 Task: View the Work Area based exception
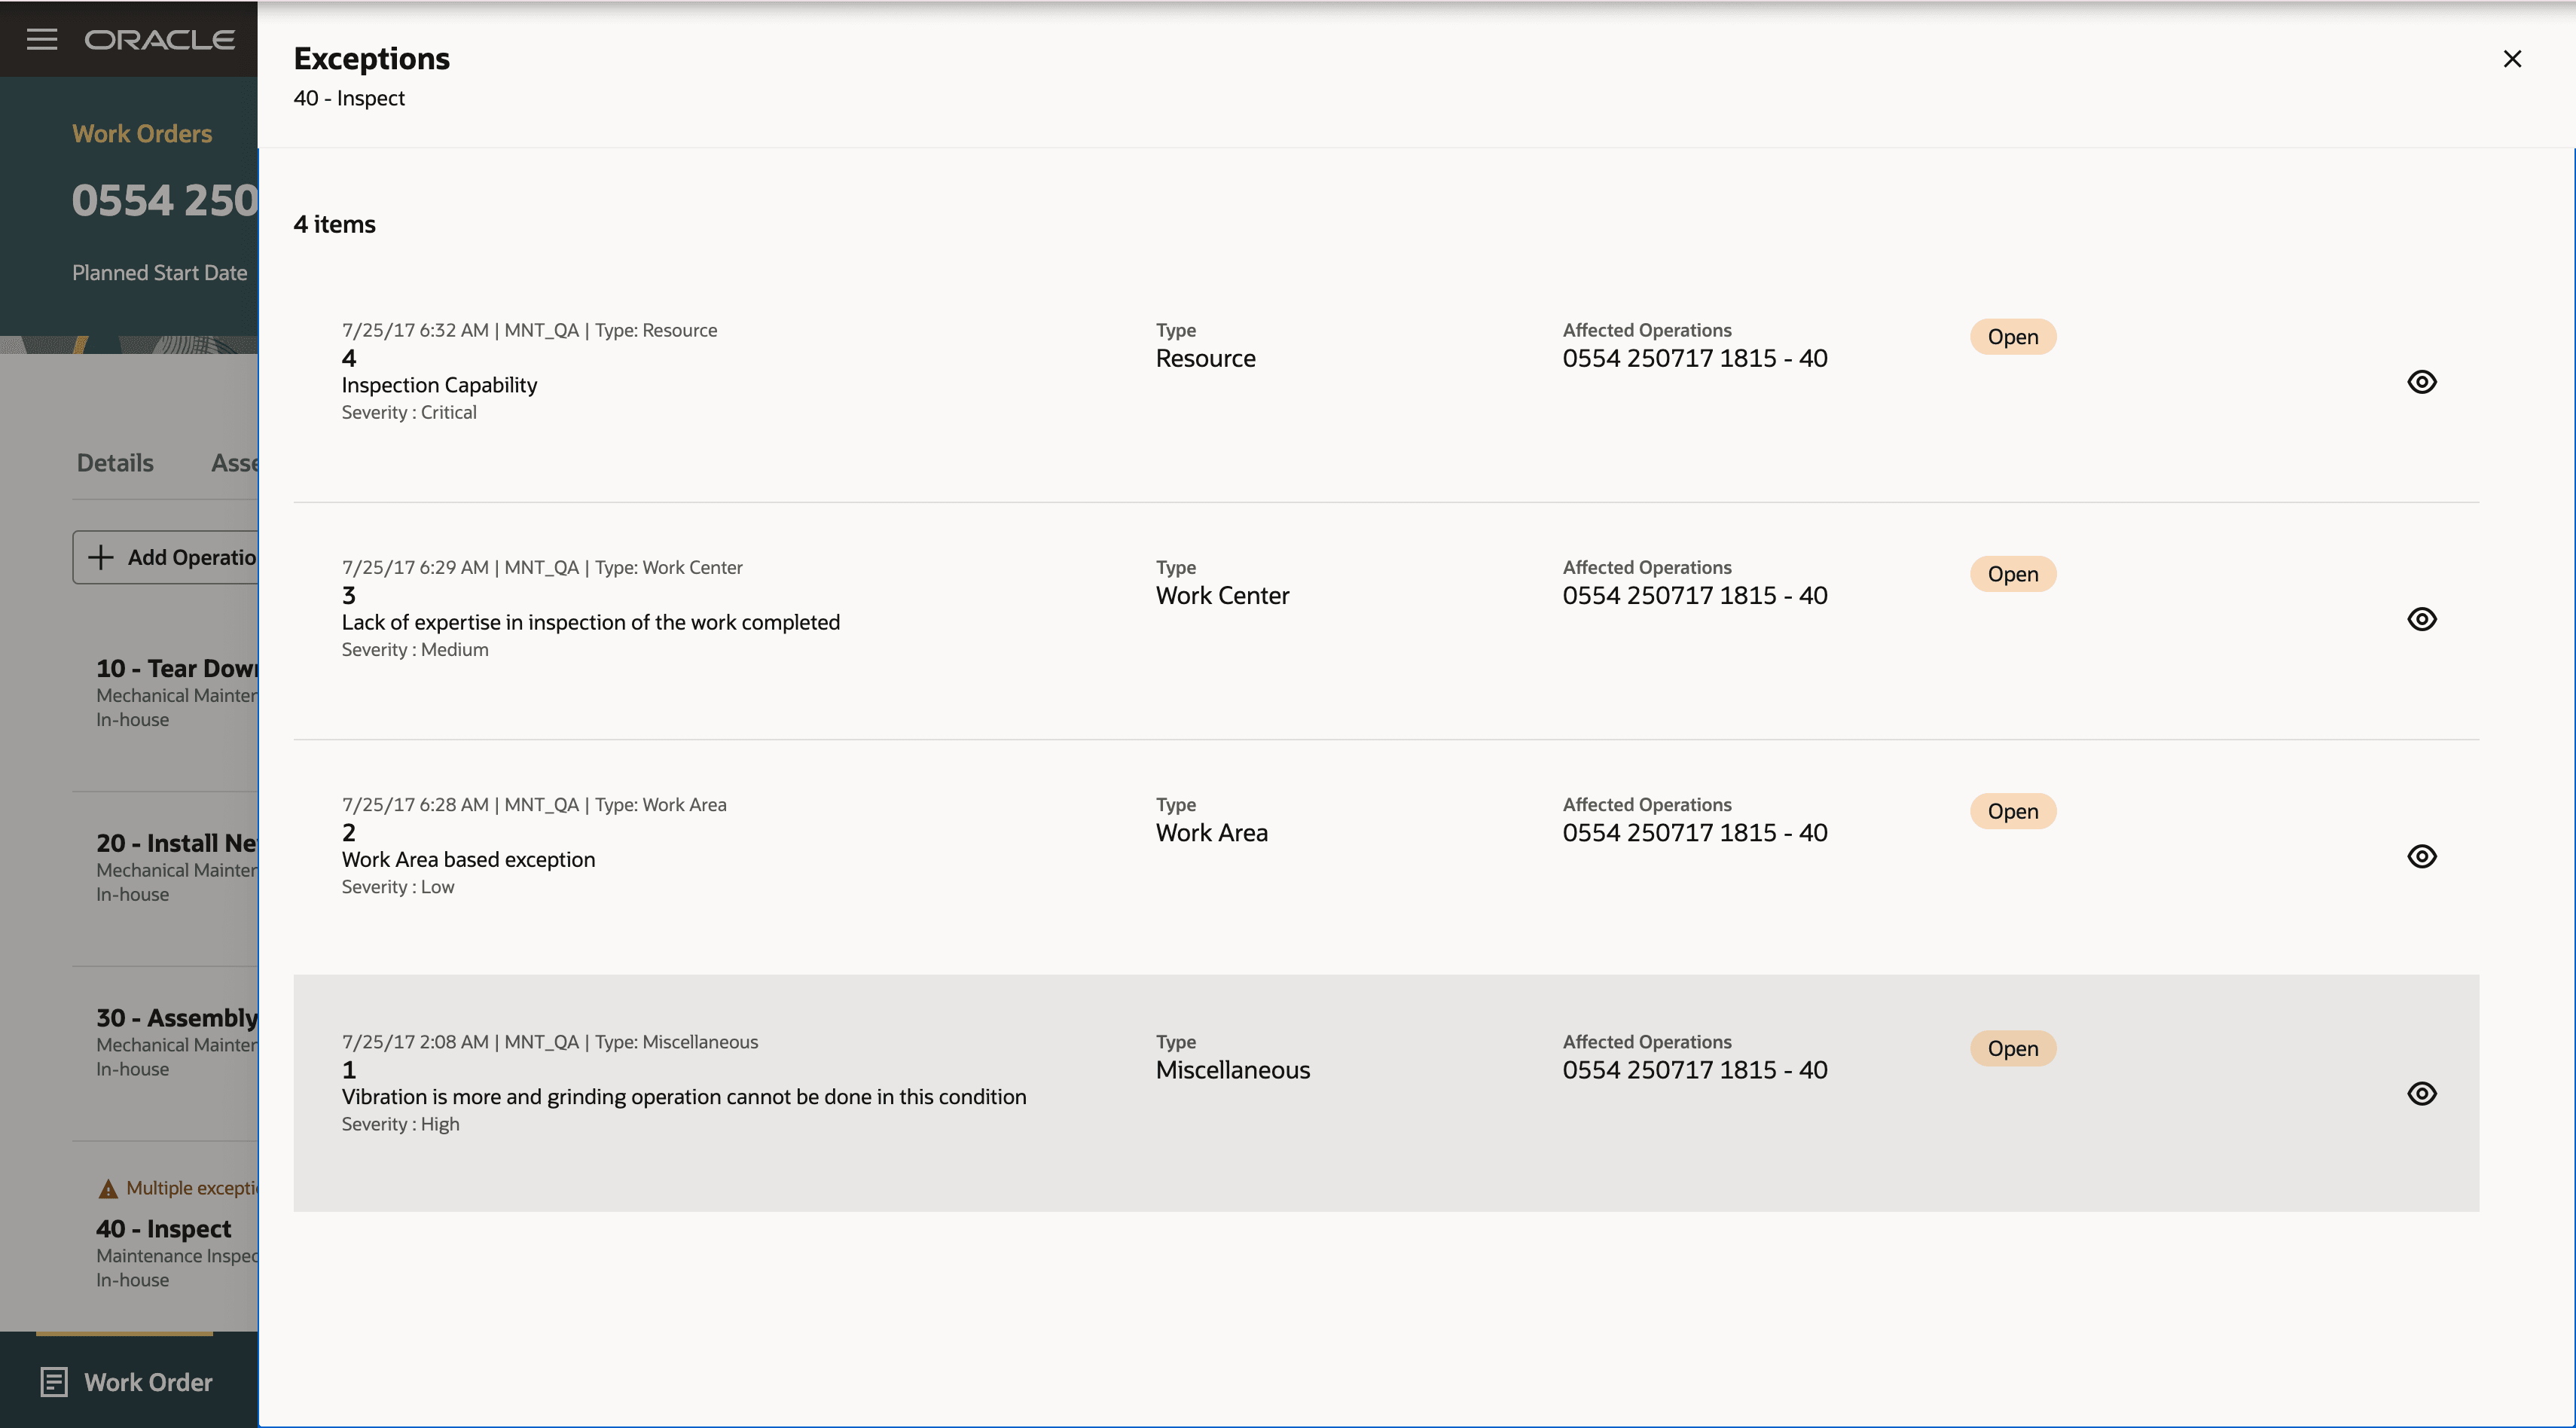click(x=2421, y=856)
